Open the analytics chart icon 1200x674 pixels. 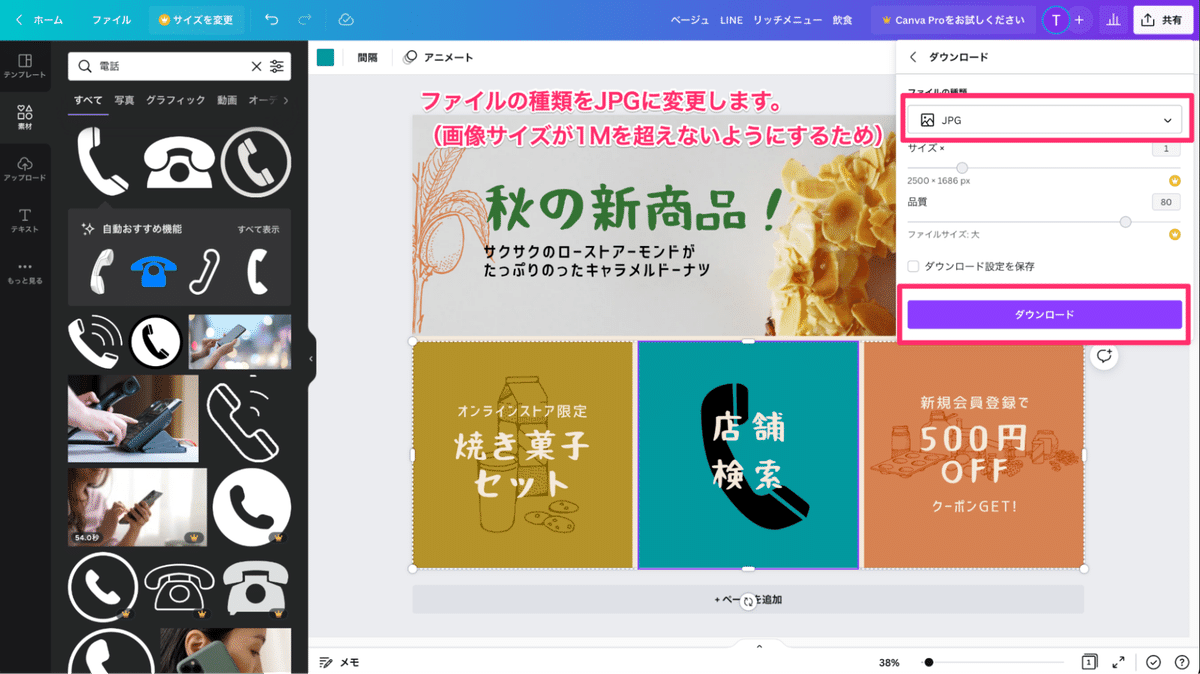(x=1113, y=20)
